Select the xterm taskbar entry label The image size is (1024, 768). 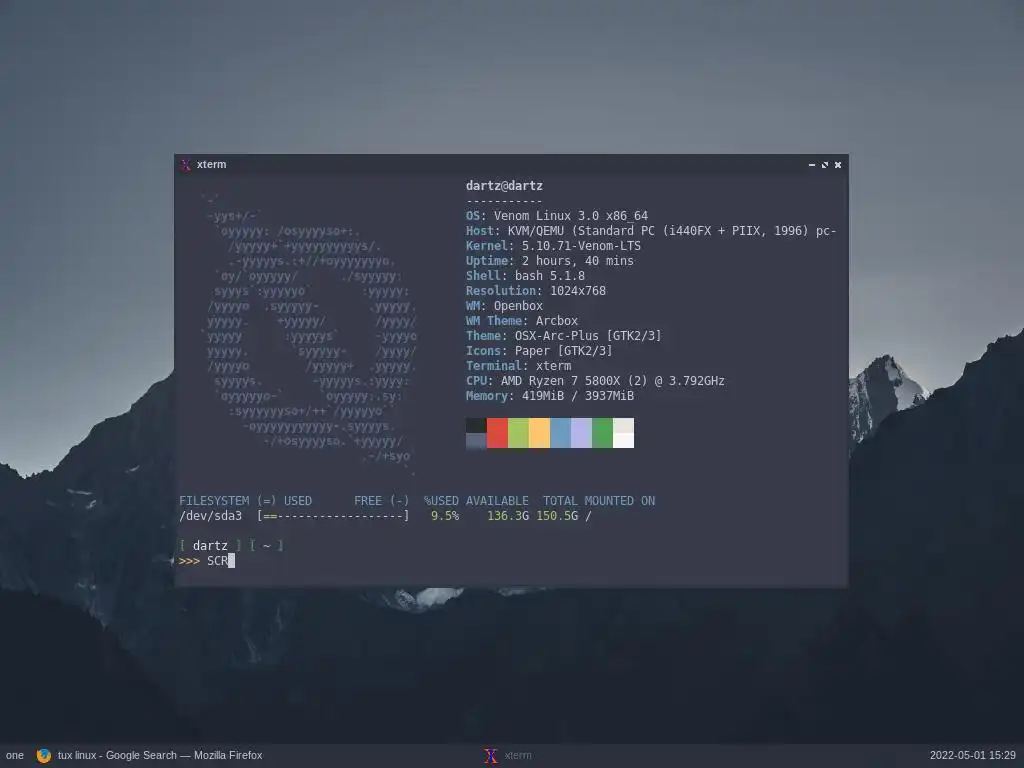(518, 756)
